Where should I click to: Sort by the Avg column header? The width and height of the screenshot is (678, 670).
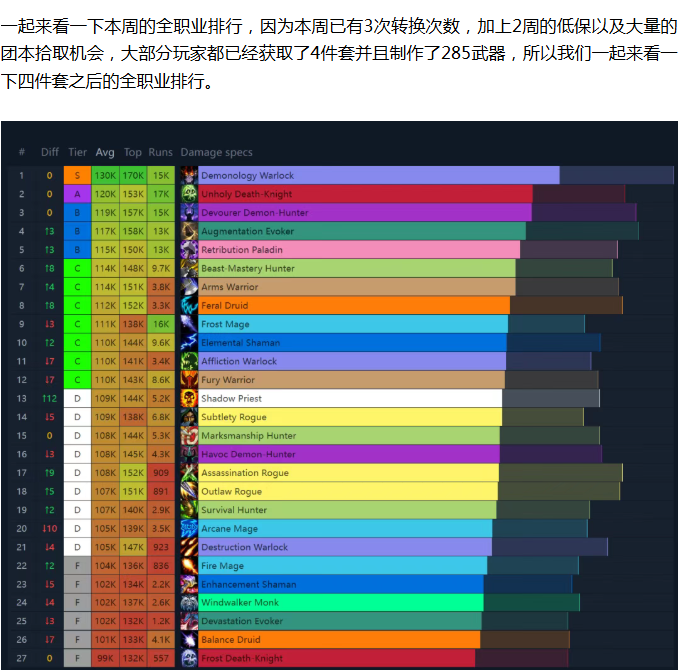[x=105, y=153]
